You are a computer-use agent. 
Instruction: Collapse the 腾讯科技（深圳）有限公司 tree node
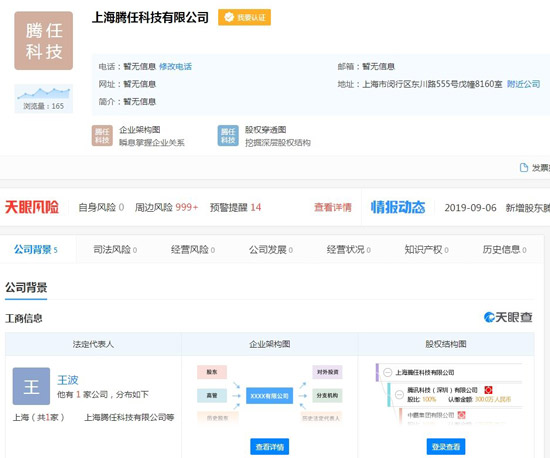(399, 395)
